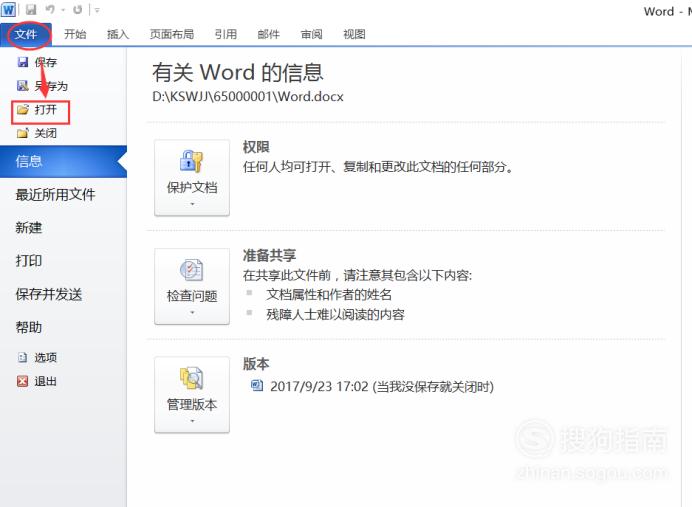Choose 退出 to quit Word

[x=45, y=381]
